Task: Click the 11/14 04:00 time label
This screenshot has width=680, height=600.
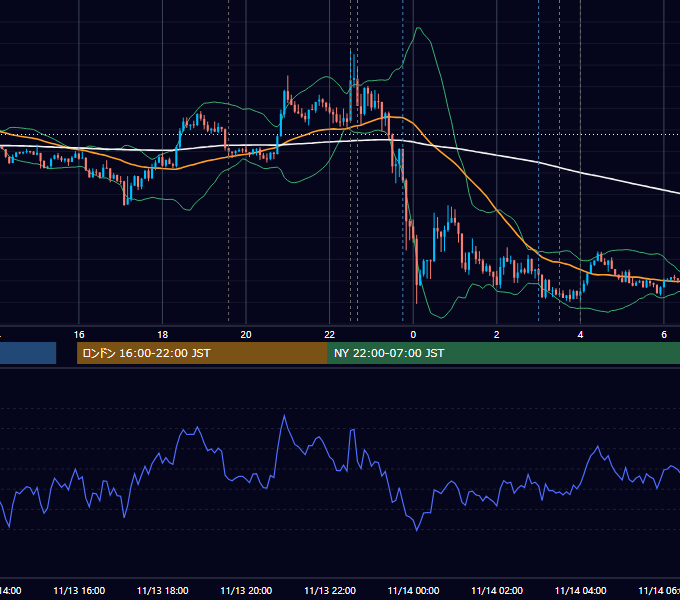Action: point(581,590)
